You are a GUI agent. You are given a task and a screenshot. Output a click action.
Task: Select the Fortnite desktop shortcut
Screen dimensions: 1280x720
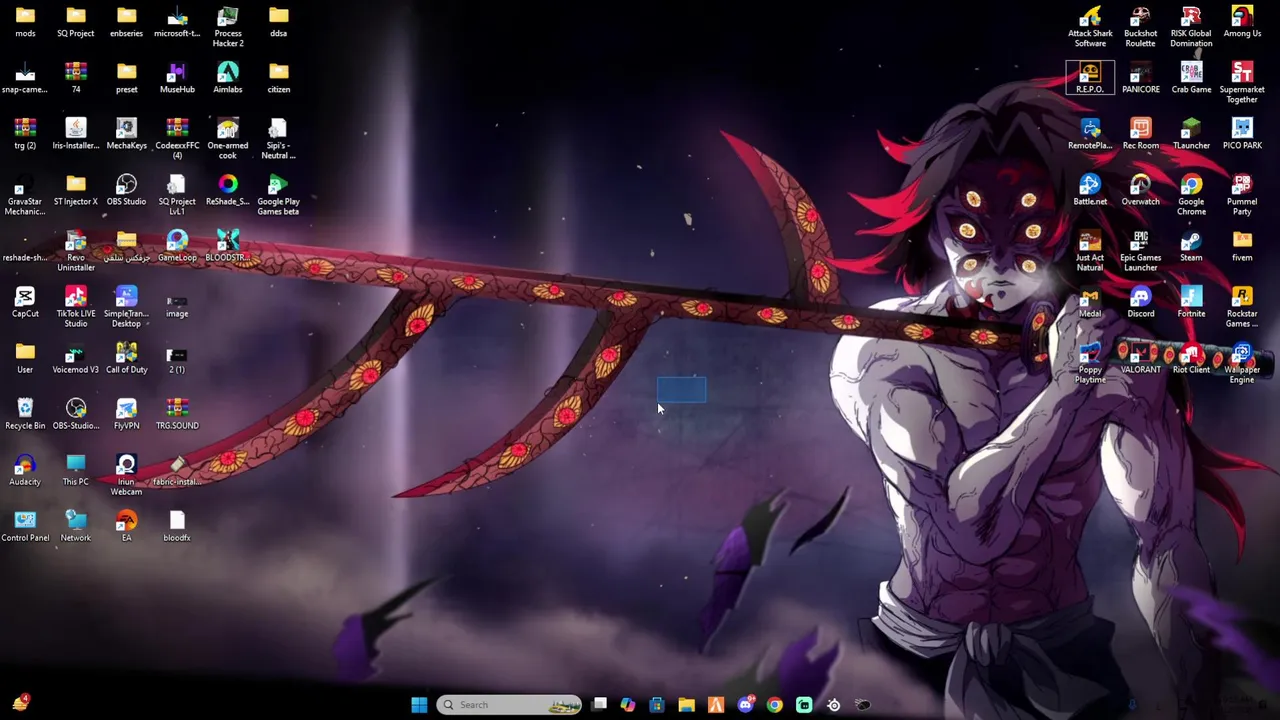click(x=1191, y=301)
